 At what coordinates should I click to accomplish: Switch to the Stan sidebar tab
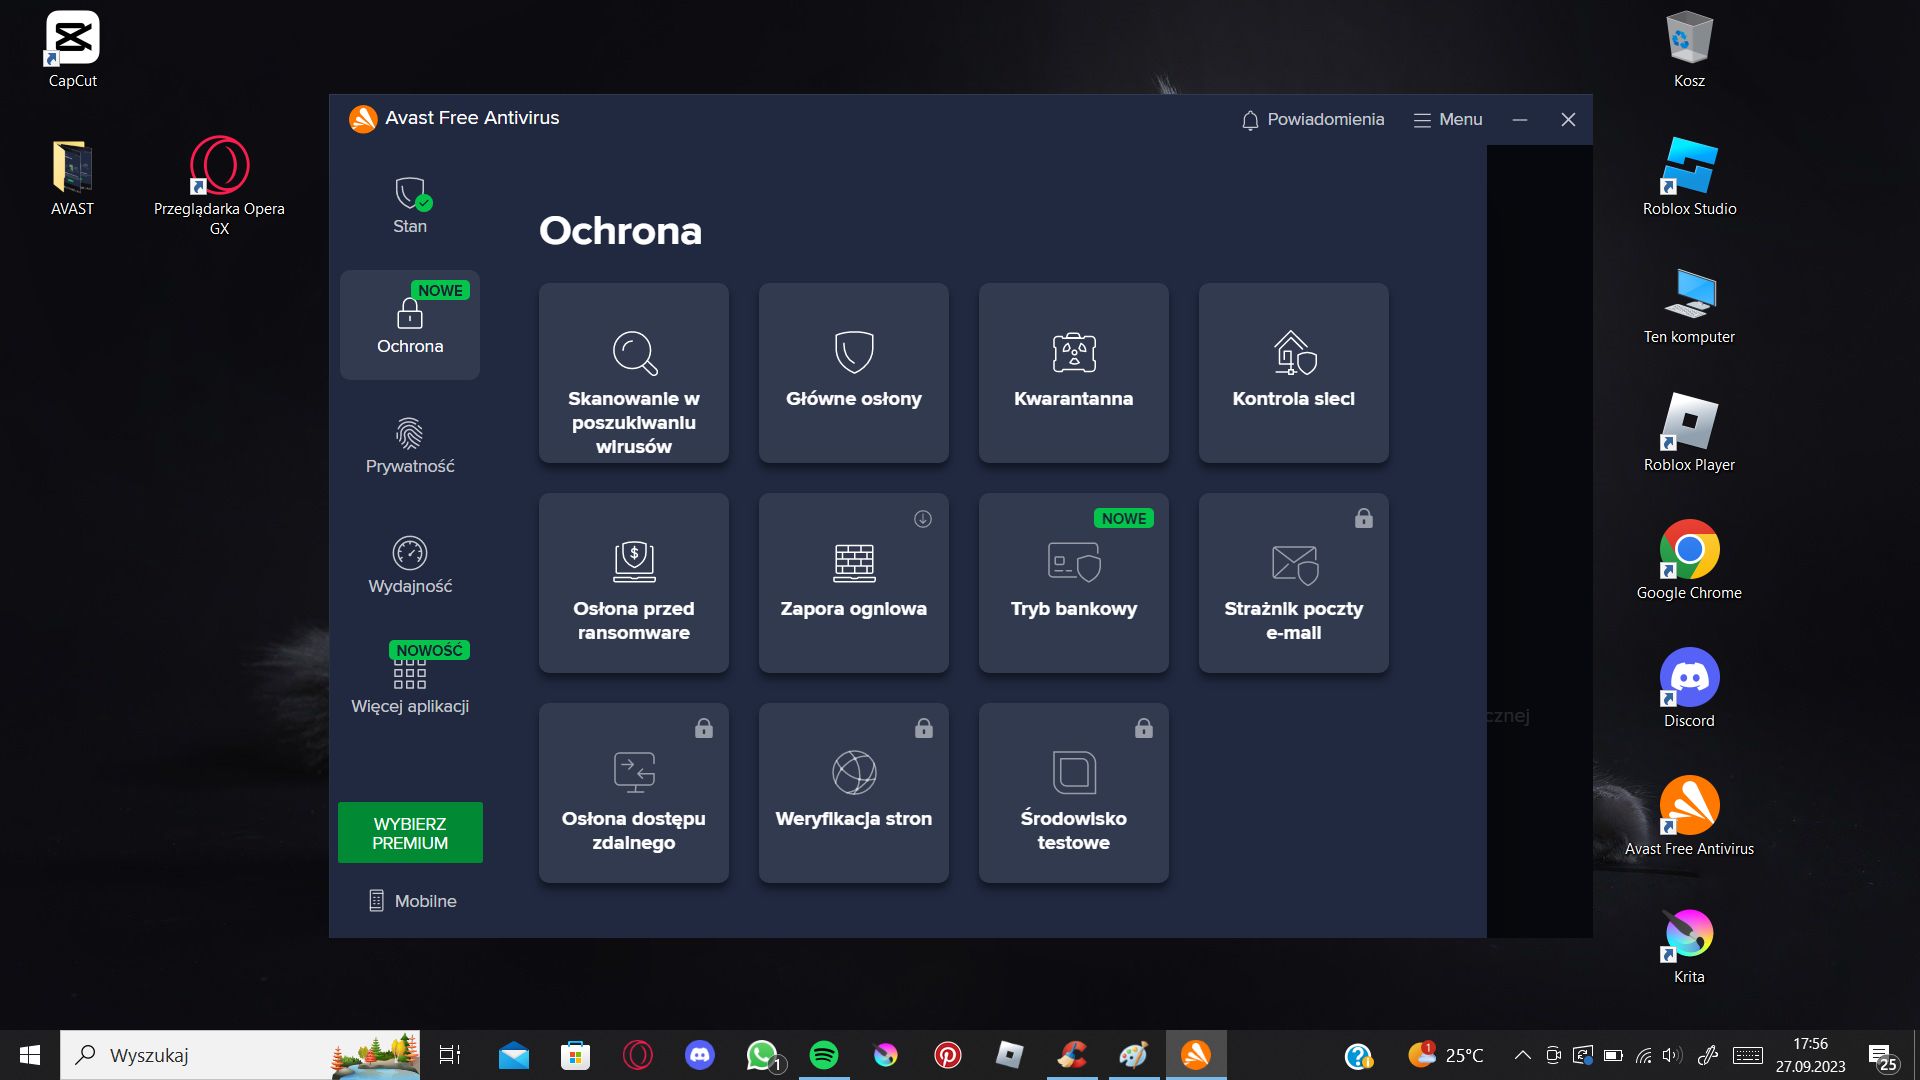point(410,205)
